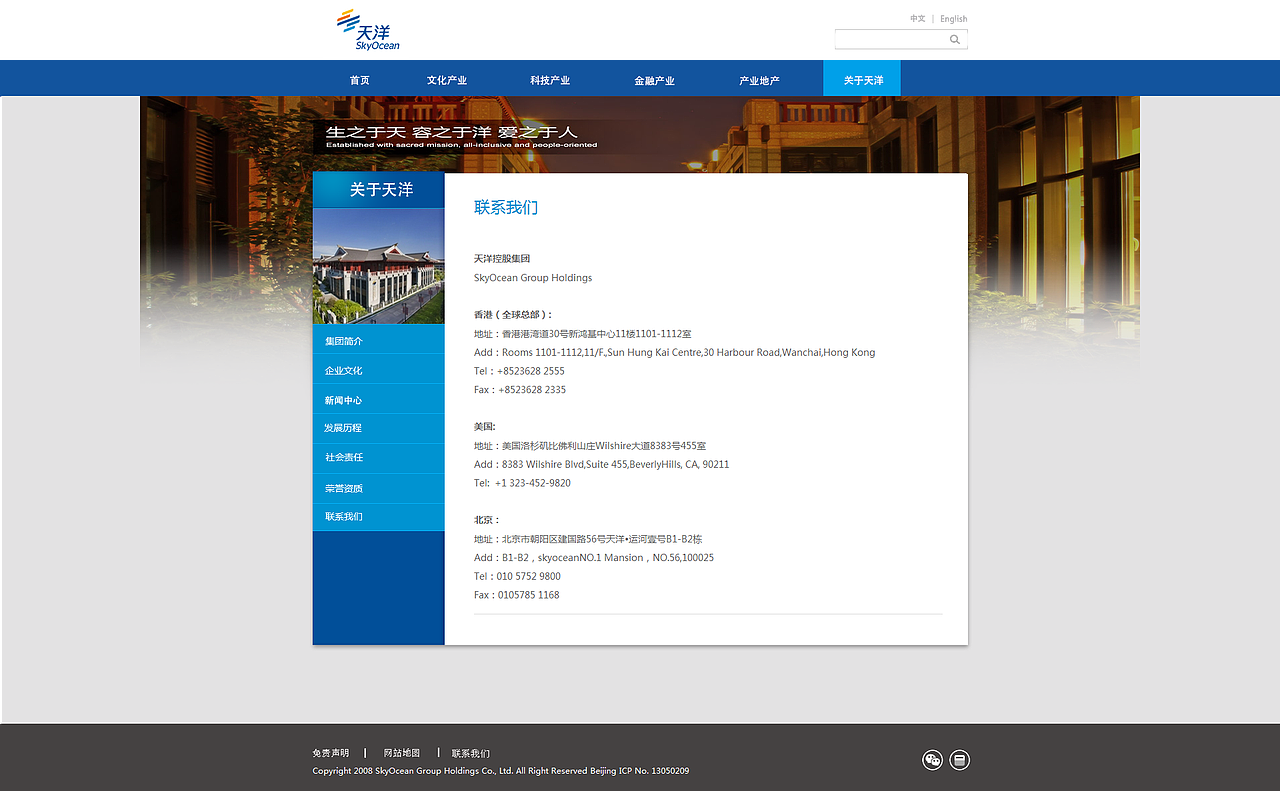Click the 联系我们 page heading
1280x791 pixels.
pos(506,207)
